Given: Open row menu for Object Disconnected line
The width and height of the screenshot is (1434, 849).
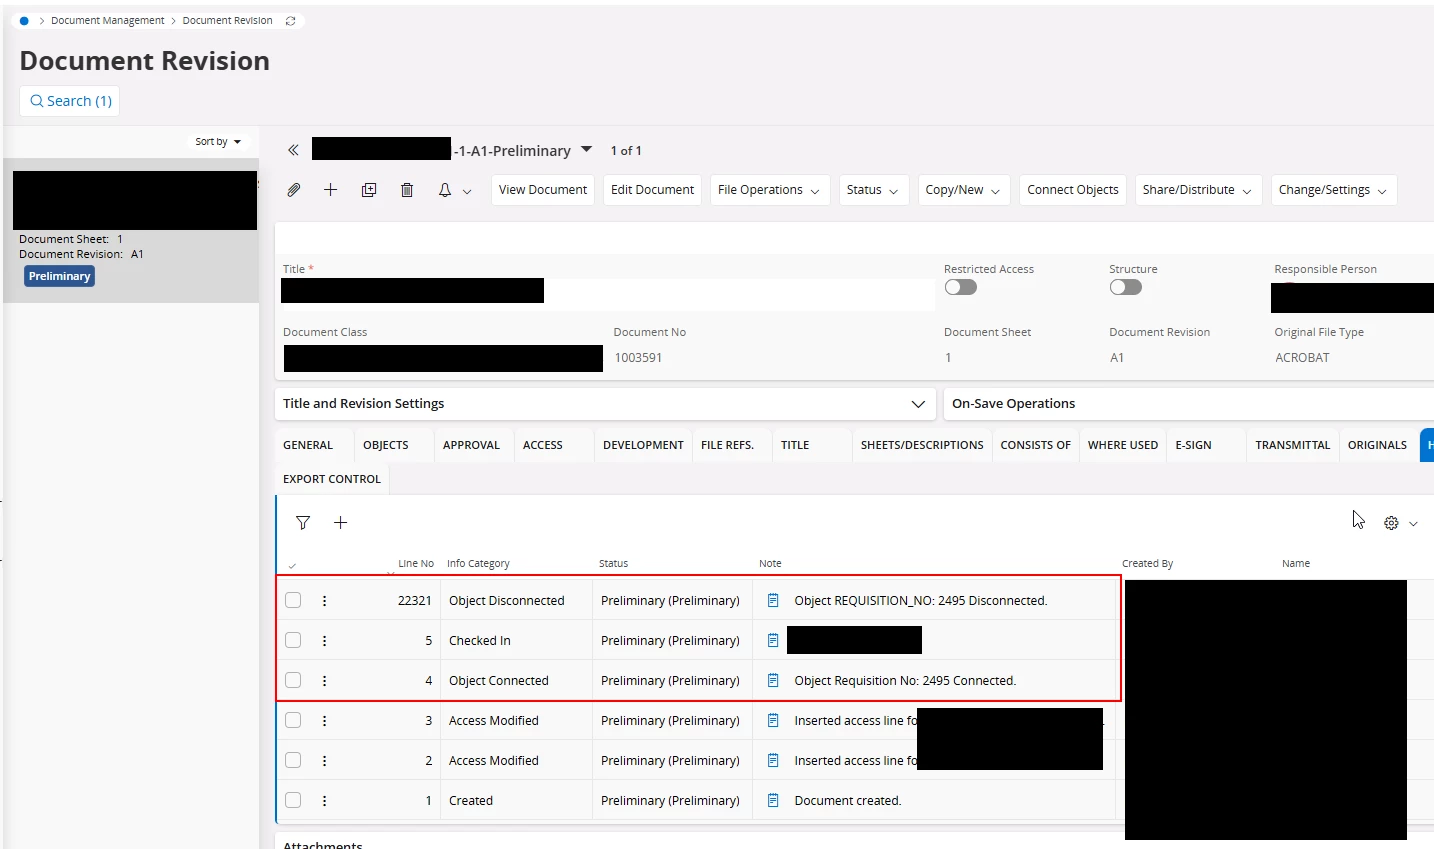Looking at the screenshot, I should click(x=324, y=601).
